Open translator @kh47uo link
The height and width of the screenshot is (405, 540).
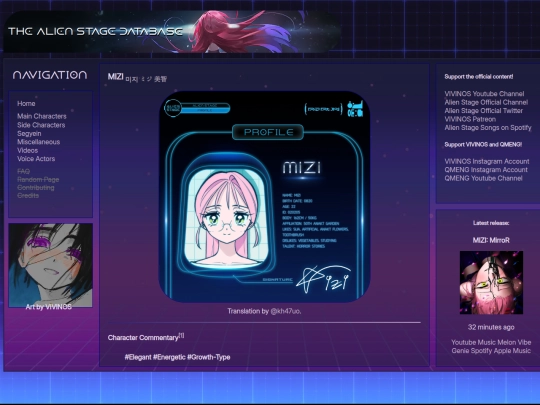(285, 311)
